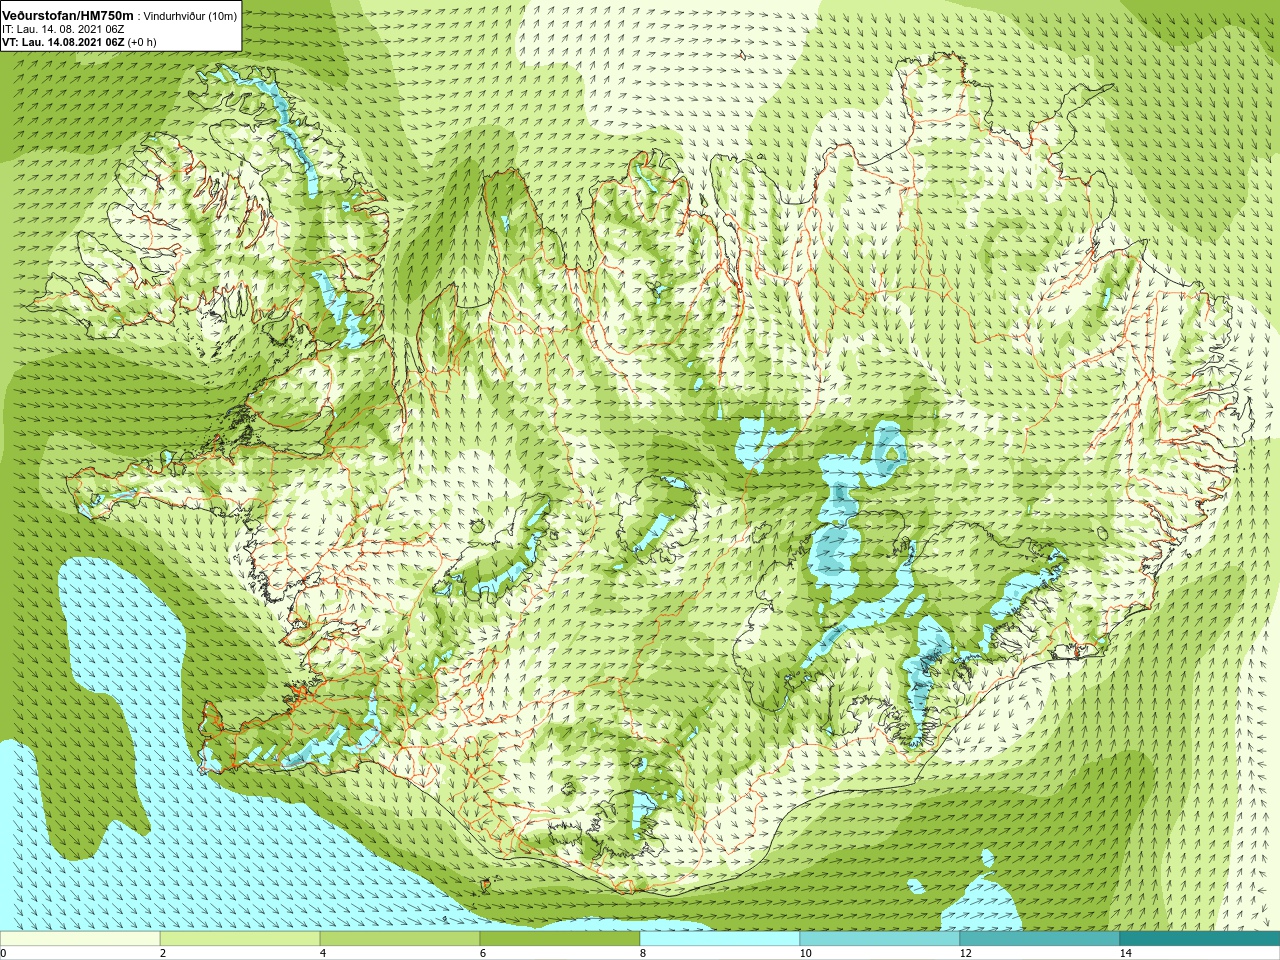The width and height of the screenshot is (1280, 960).
Task: Select the teal 12–14 legend swatch
Action: click(x=1040, y=939)
